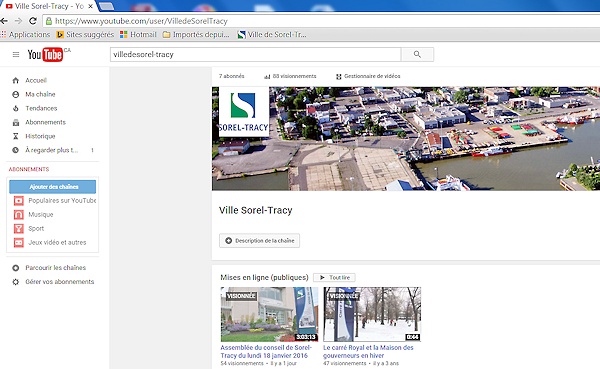Open the YouTube hamburger guide menu
Screen dimensions: 600x369
[x=16, y=55]
